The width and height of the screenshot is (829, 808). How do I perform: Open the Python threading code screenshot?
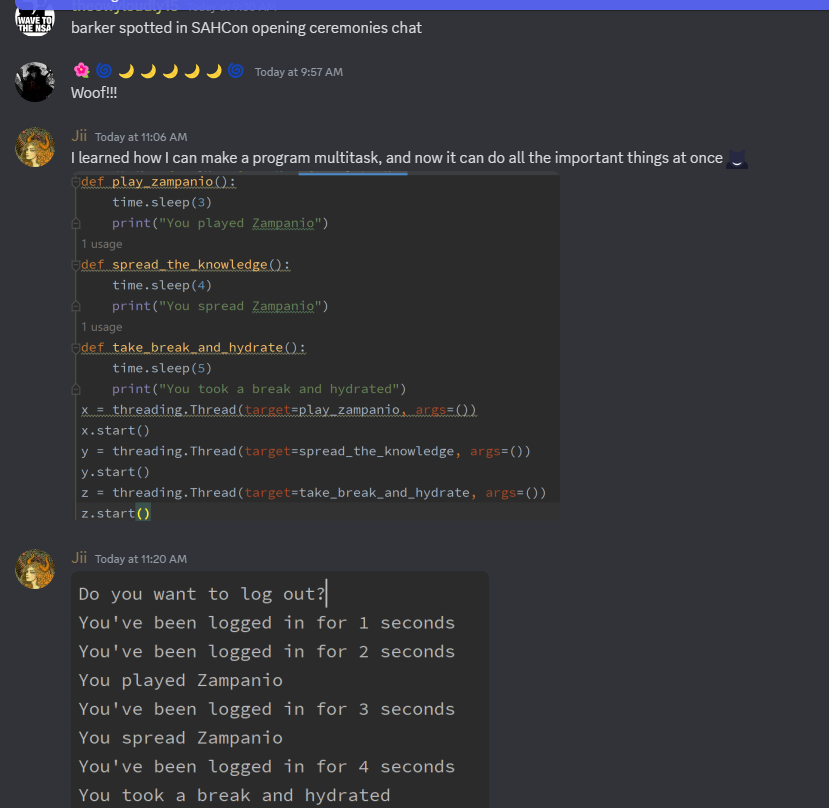point(315,347)
